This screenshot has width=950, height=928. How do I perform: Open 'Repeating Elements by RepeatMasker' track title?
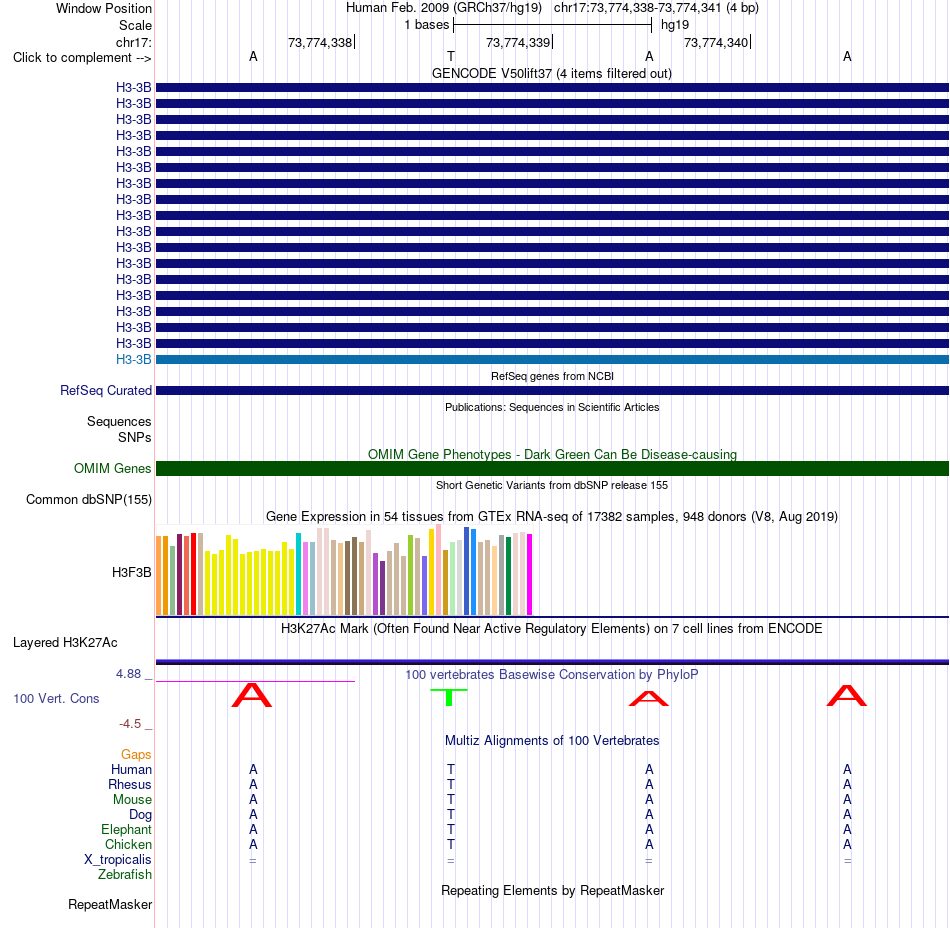tap(552, 890)
